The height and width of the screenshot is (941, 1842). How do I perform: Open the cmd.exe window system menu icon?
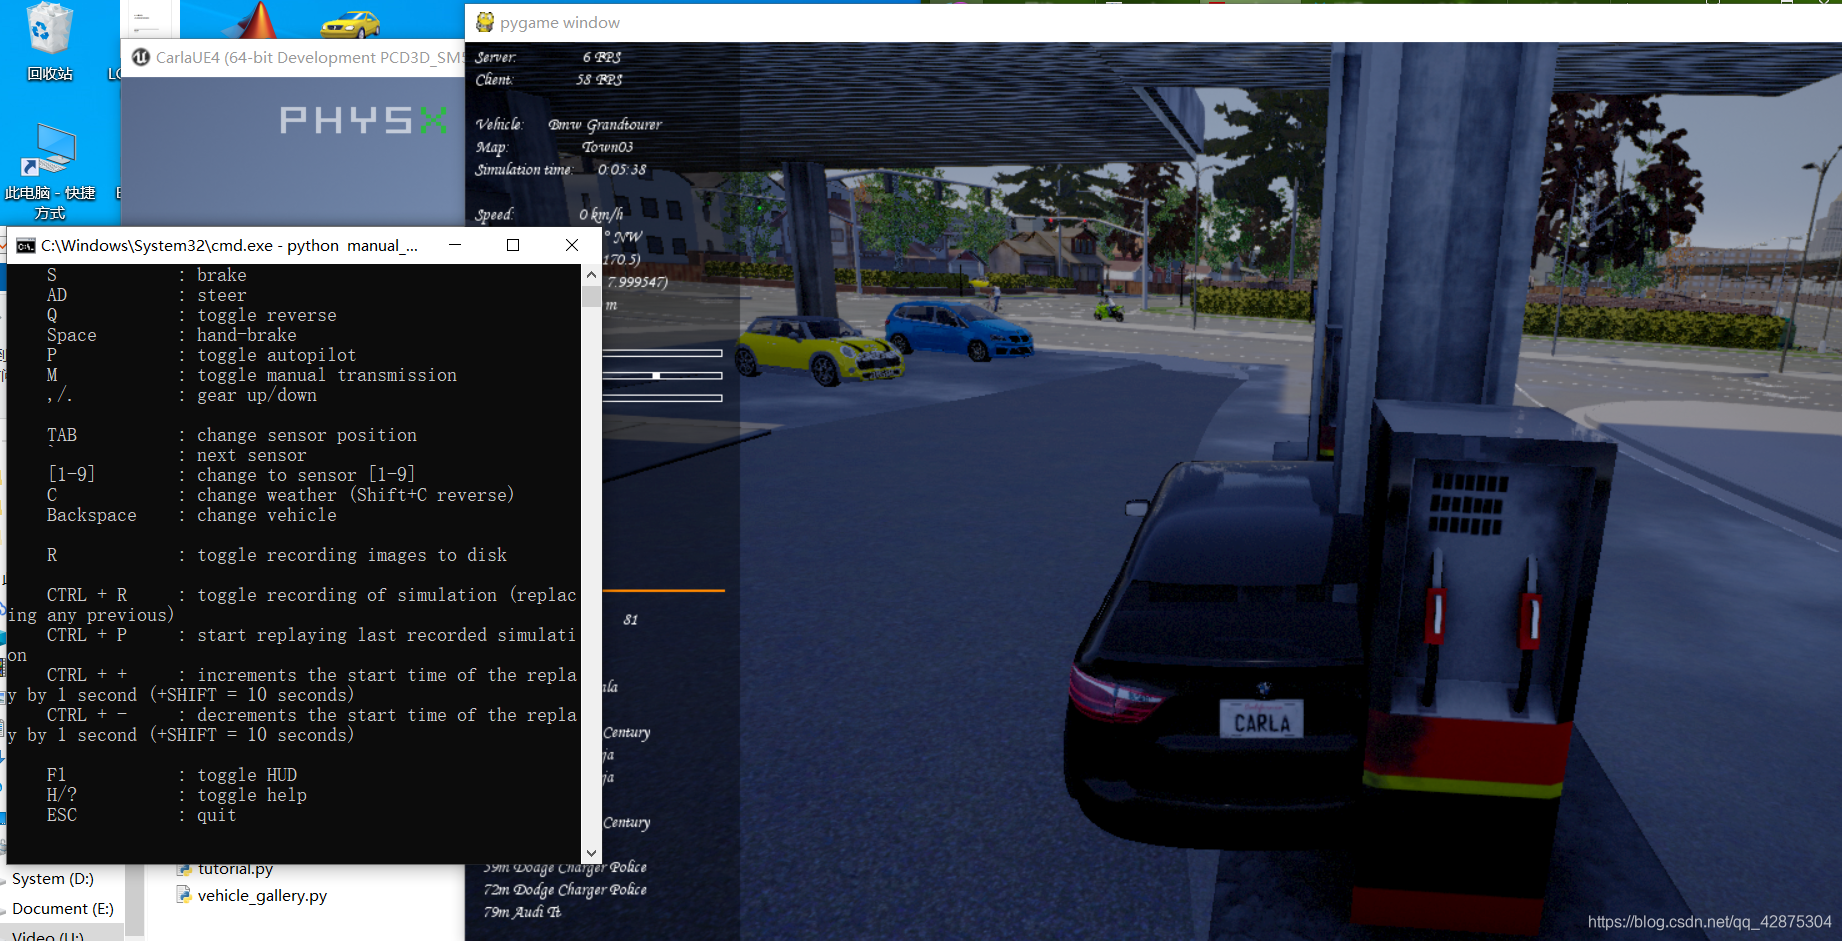26,246
